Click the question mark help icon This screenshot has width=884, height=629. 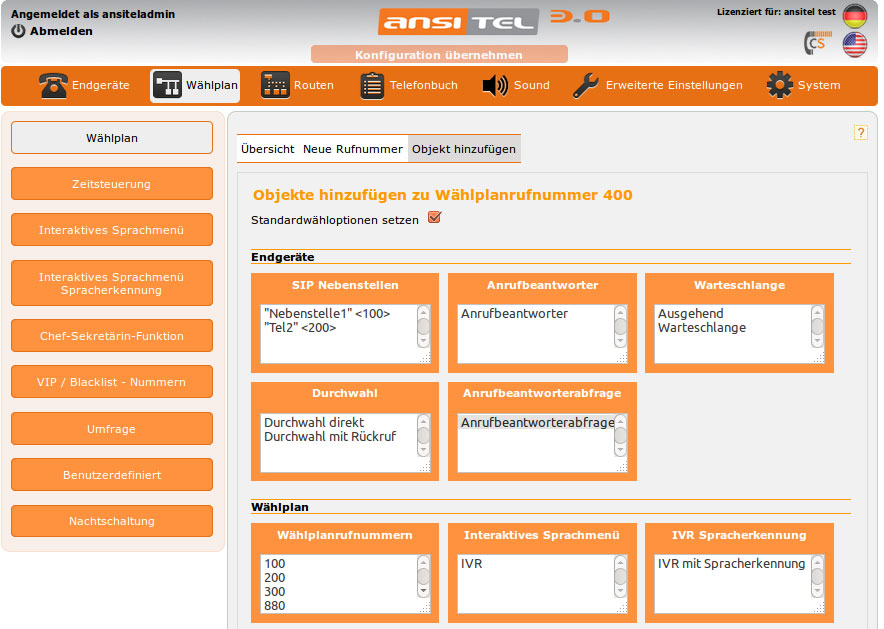pyautogui.click(x=860, y=132)
